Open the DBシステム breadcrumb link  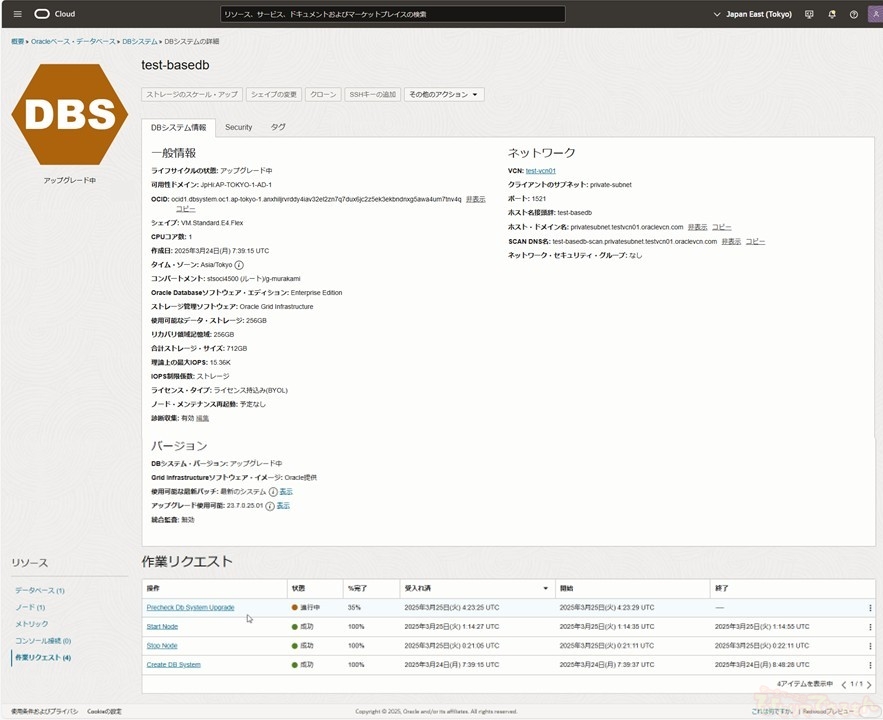tap(140, 42)
